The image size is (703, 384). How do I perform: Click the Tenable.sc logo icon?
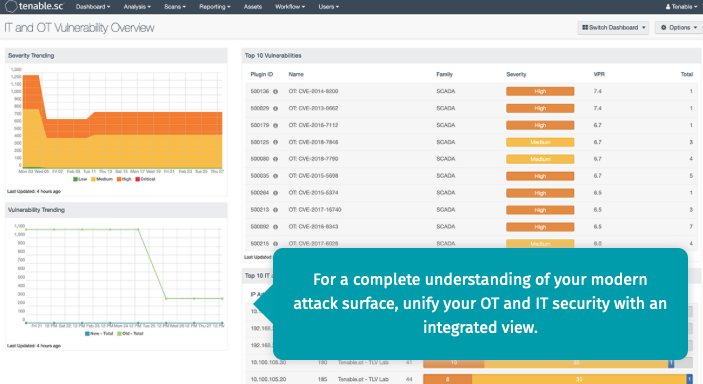pyautogui.click(x=11, y=6)
